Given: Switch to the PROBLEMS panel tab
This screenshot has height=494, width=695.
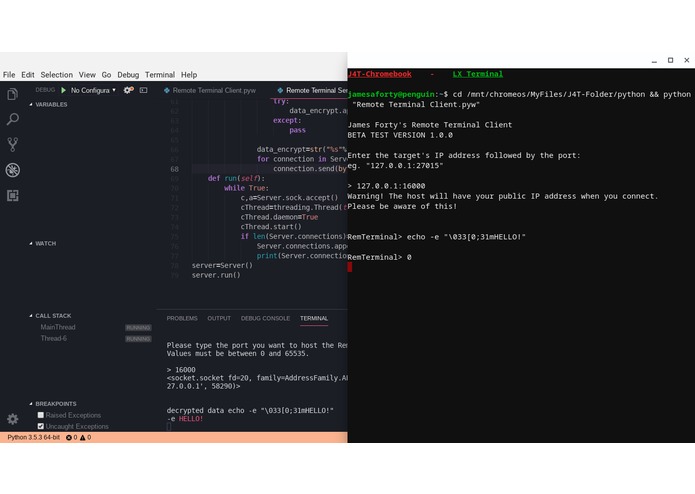Looking at the screenshot, I should point(182,319).
